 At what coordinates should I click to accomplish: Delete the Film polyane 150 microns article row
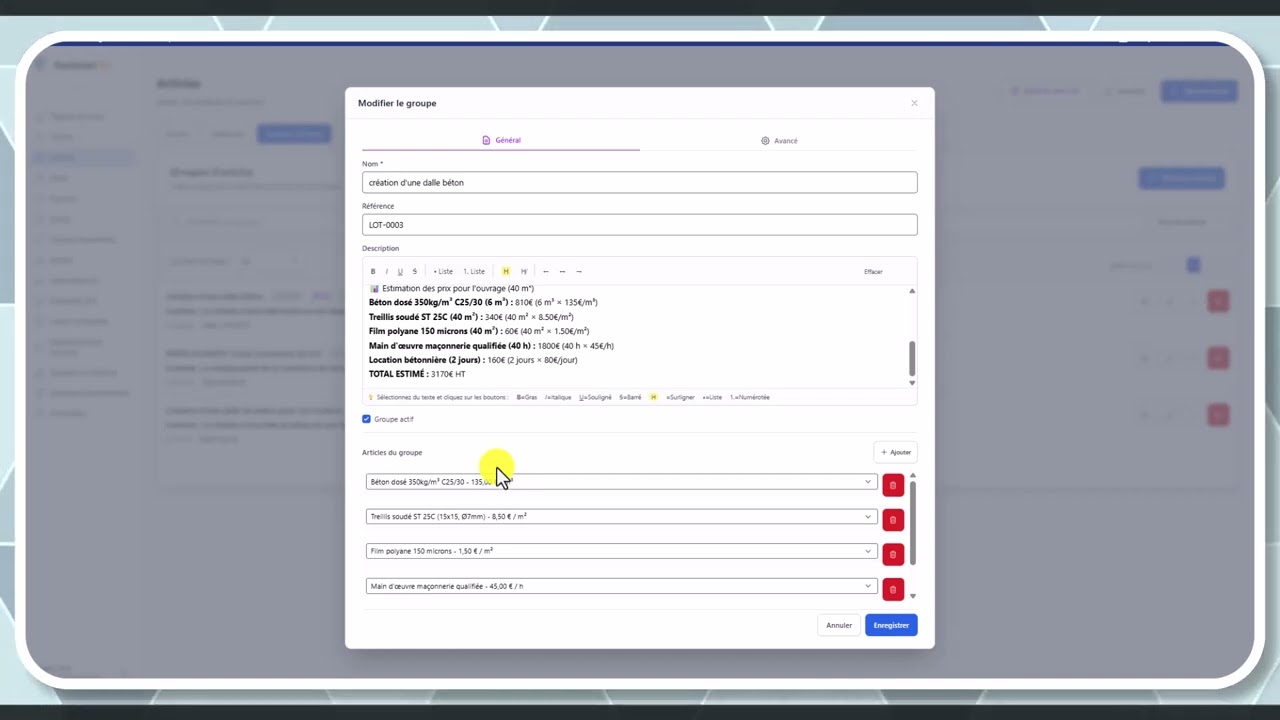pos(893,554)
